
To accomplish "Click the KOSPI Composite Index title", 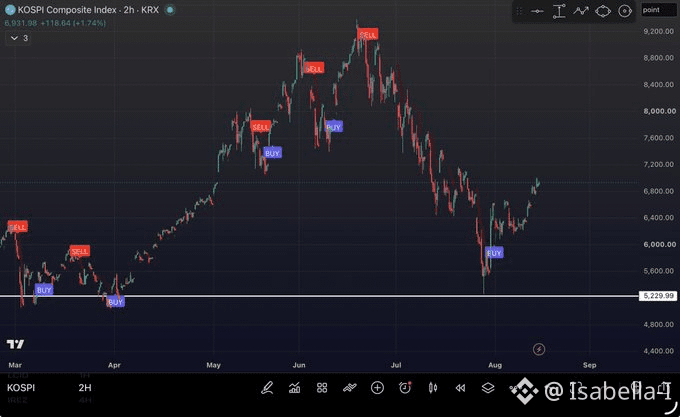I will [x=67, y=10].
